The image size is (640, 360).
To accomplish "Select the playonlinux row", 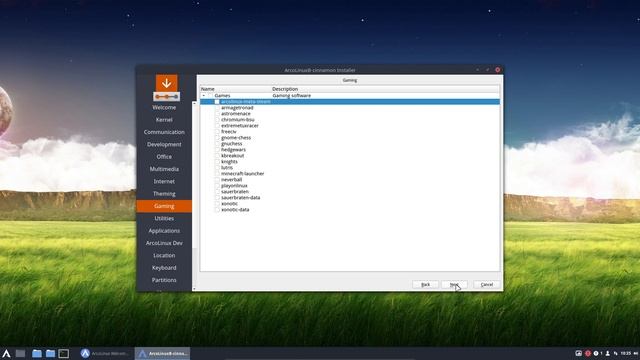I will click(350, 185).
